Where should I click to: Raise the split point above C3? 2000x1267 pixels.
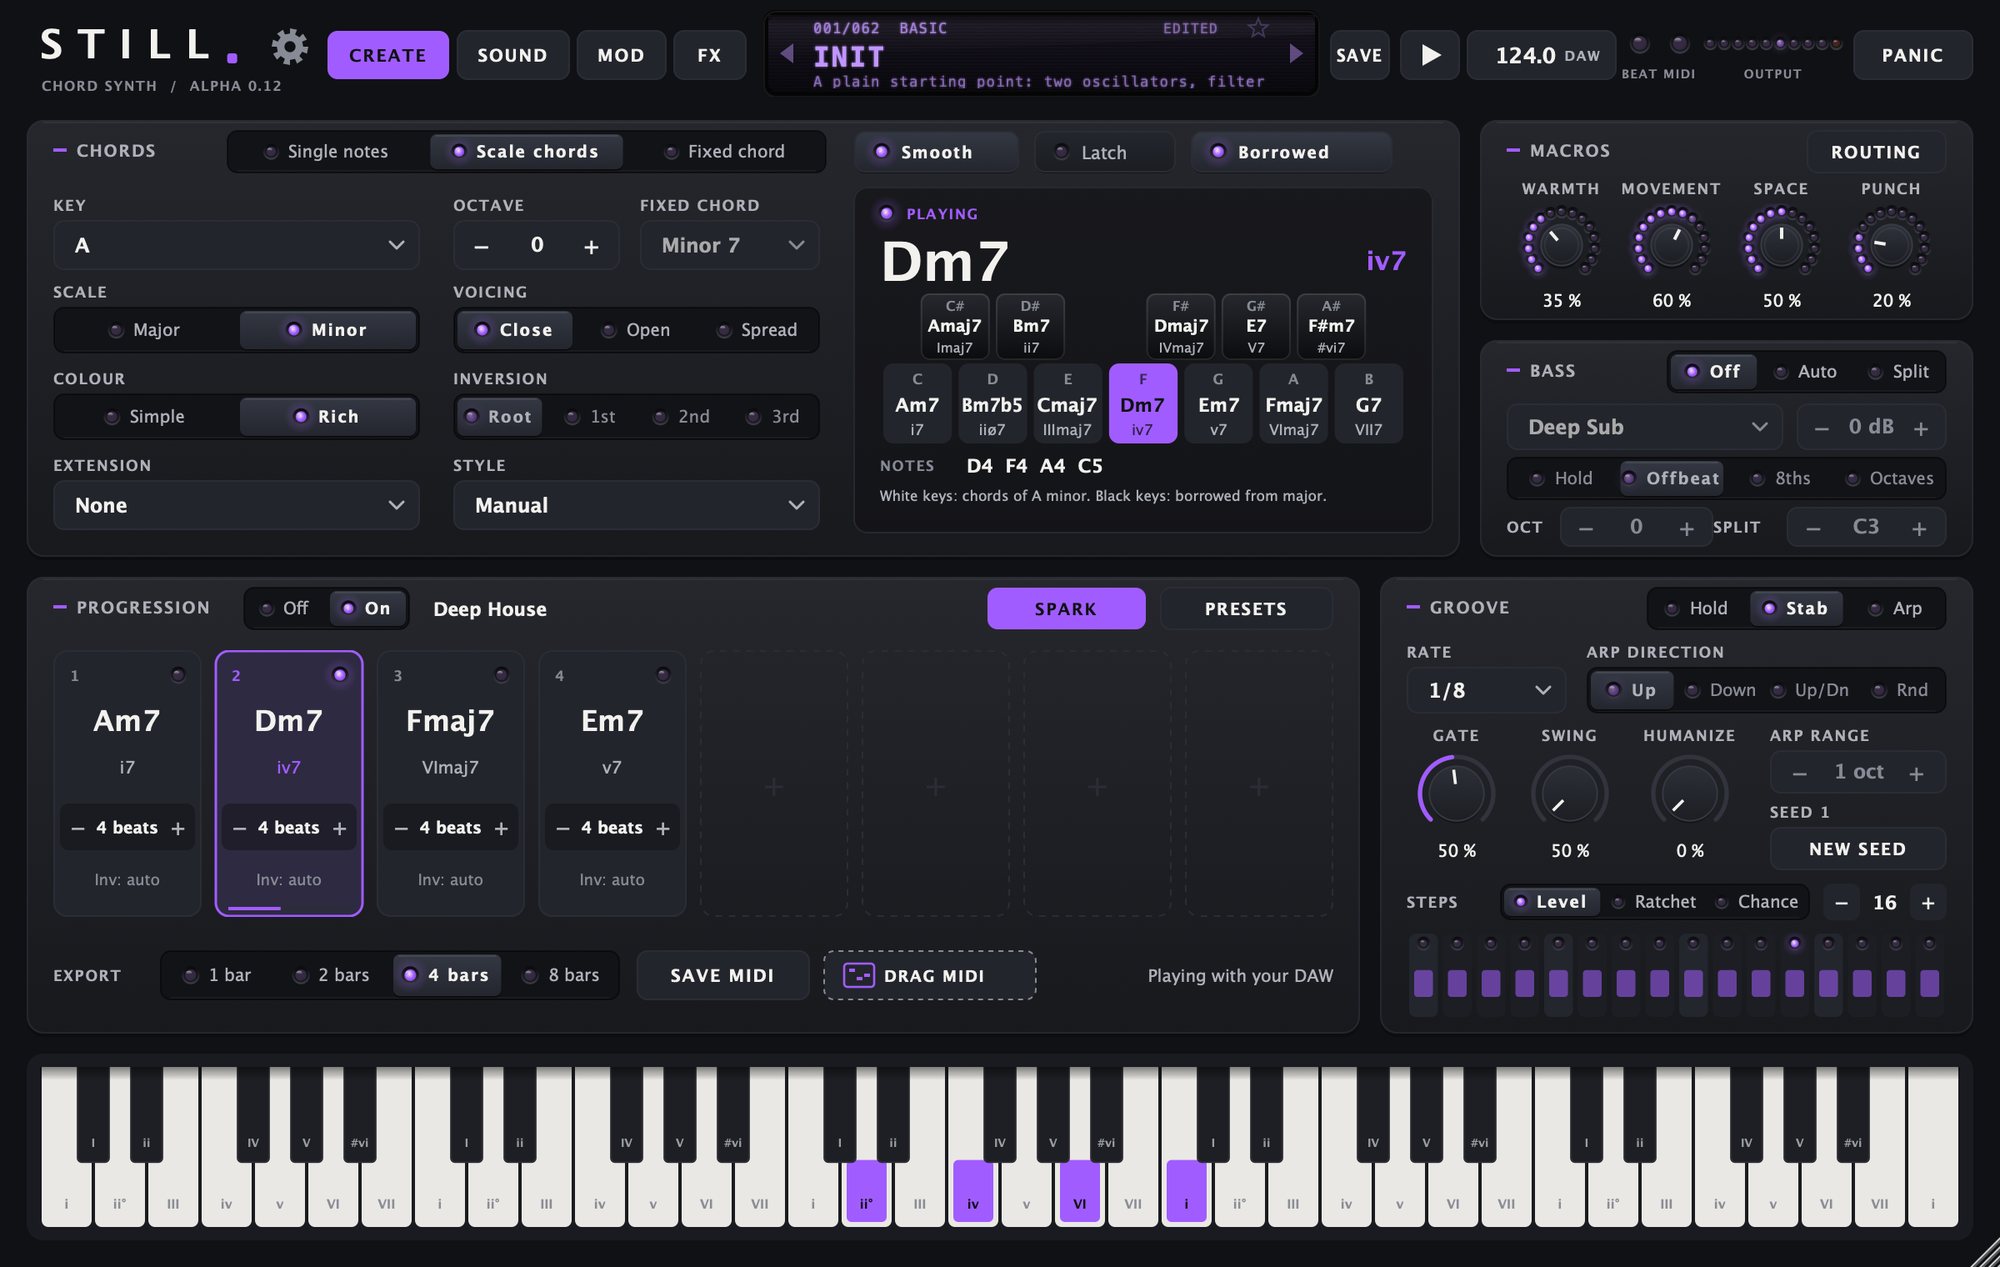[x=1919, y=528]
